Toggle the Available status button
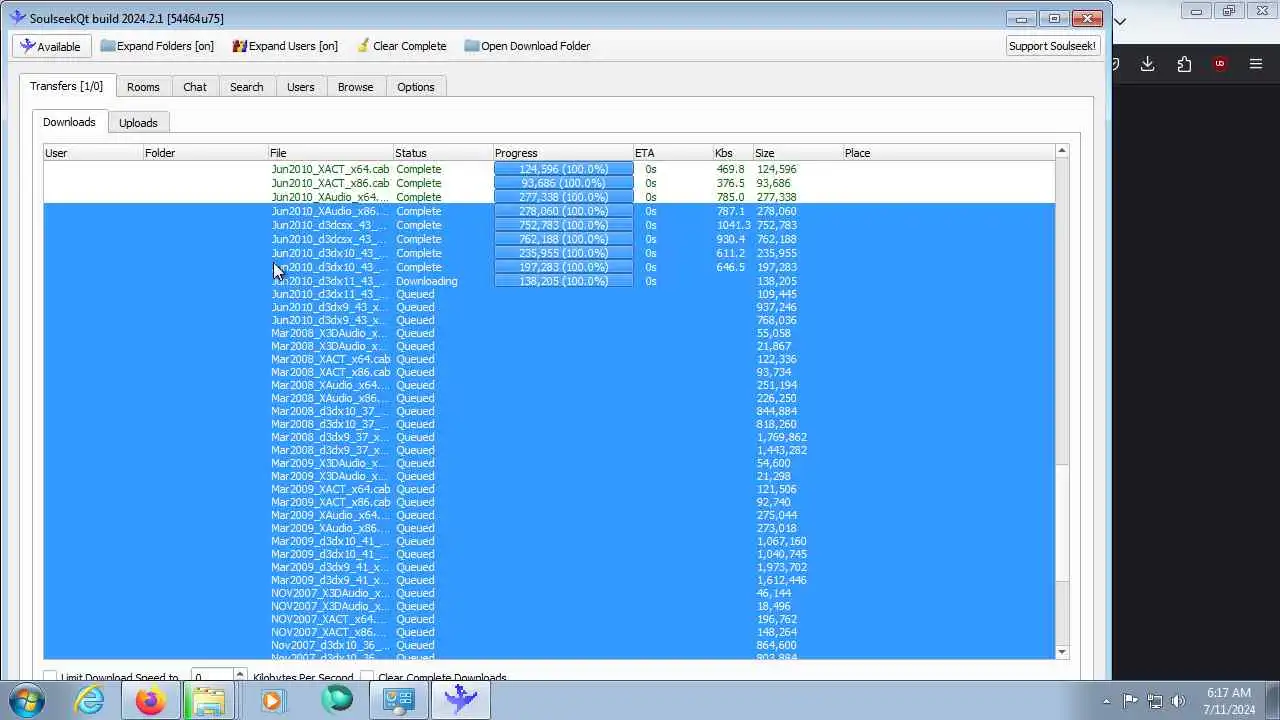The width and height of the screenshot is (1280, 720). tap(51, 46)
